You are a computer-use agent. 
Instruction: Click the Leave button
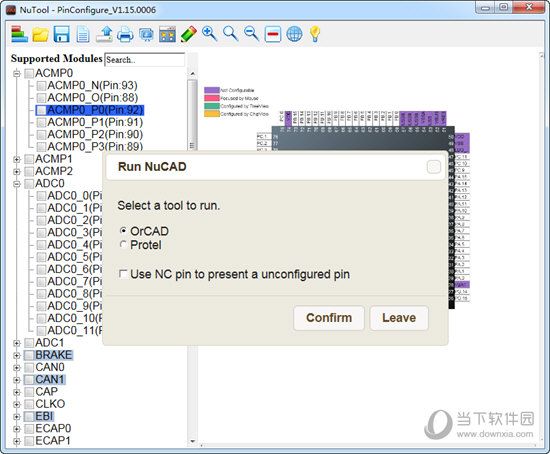tap(399, 318)
